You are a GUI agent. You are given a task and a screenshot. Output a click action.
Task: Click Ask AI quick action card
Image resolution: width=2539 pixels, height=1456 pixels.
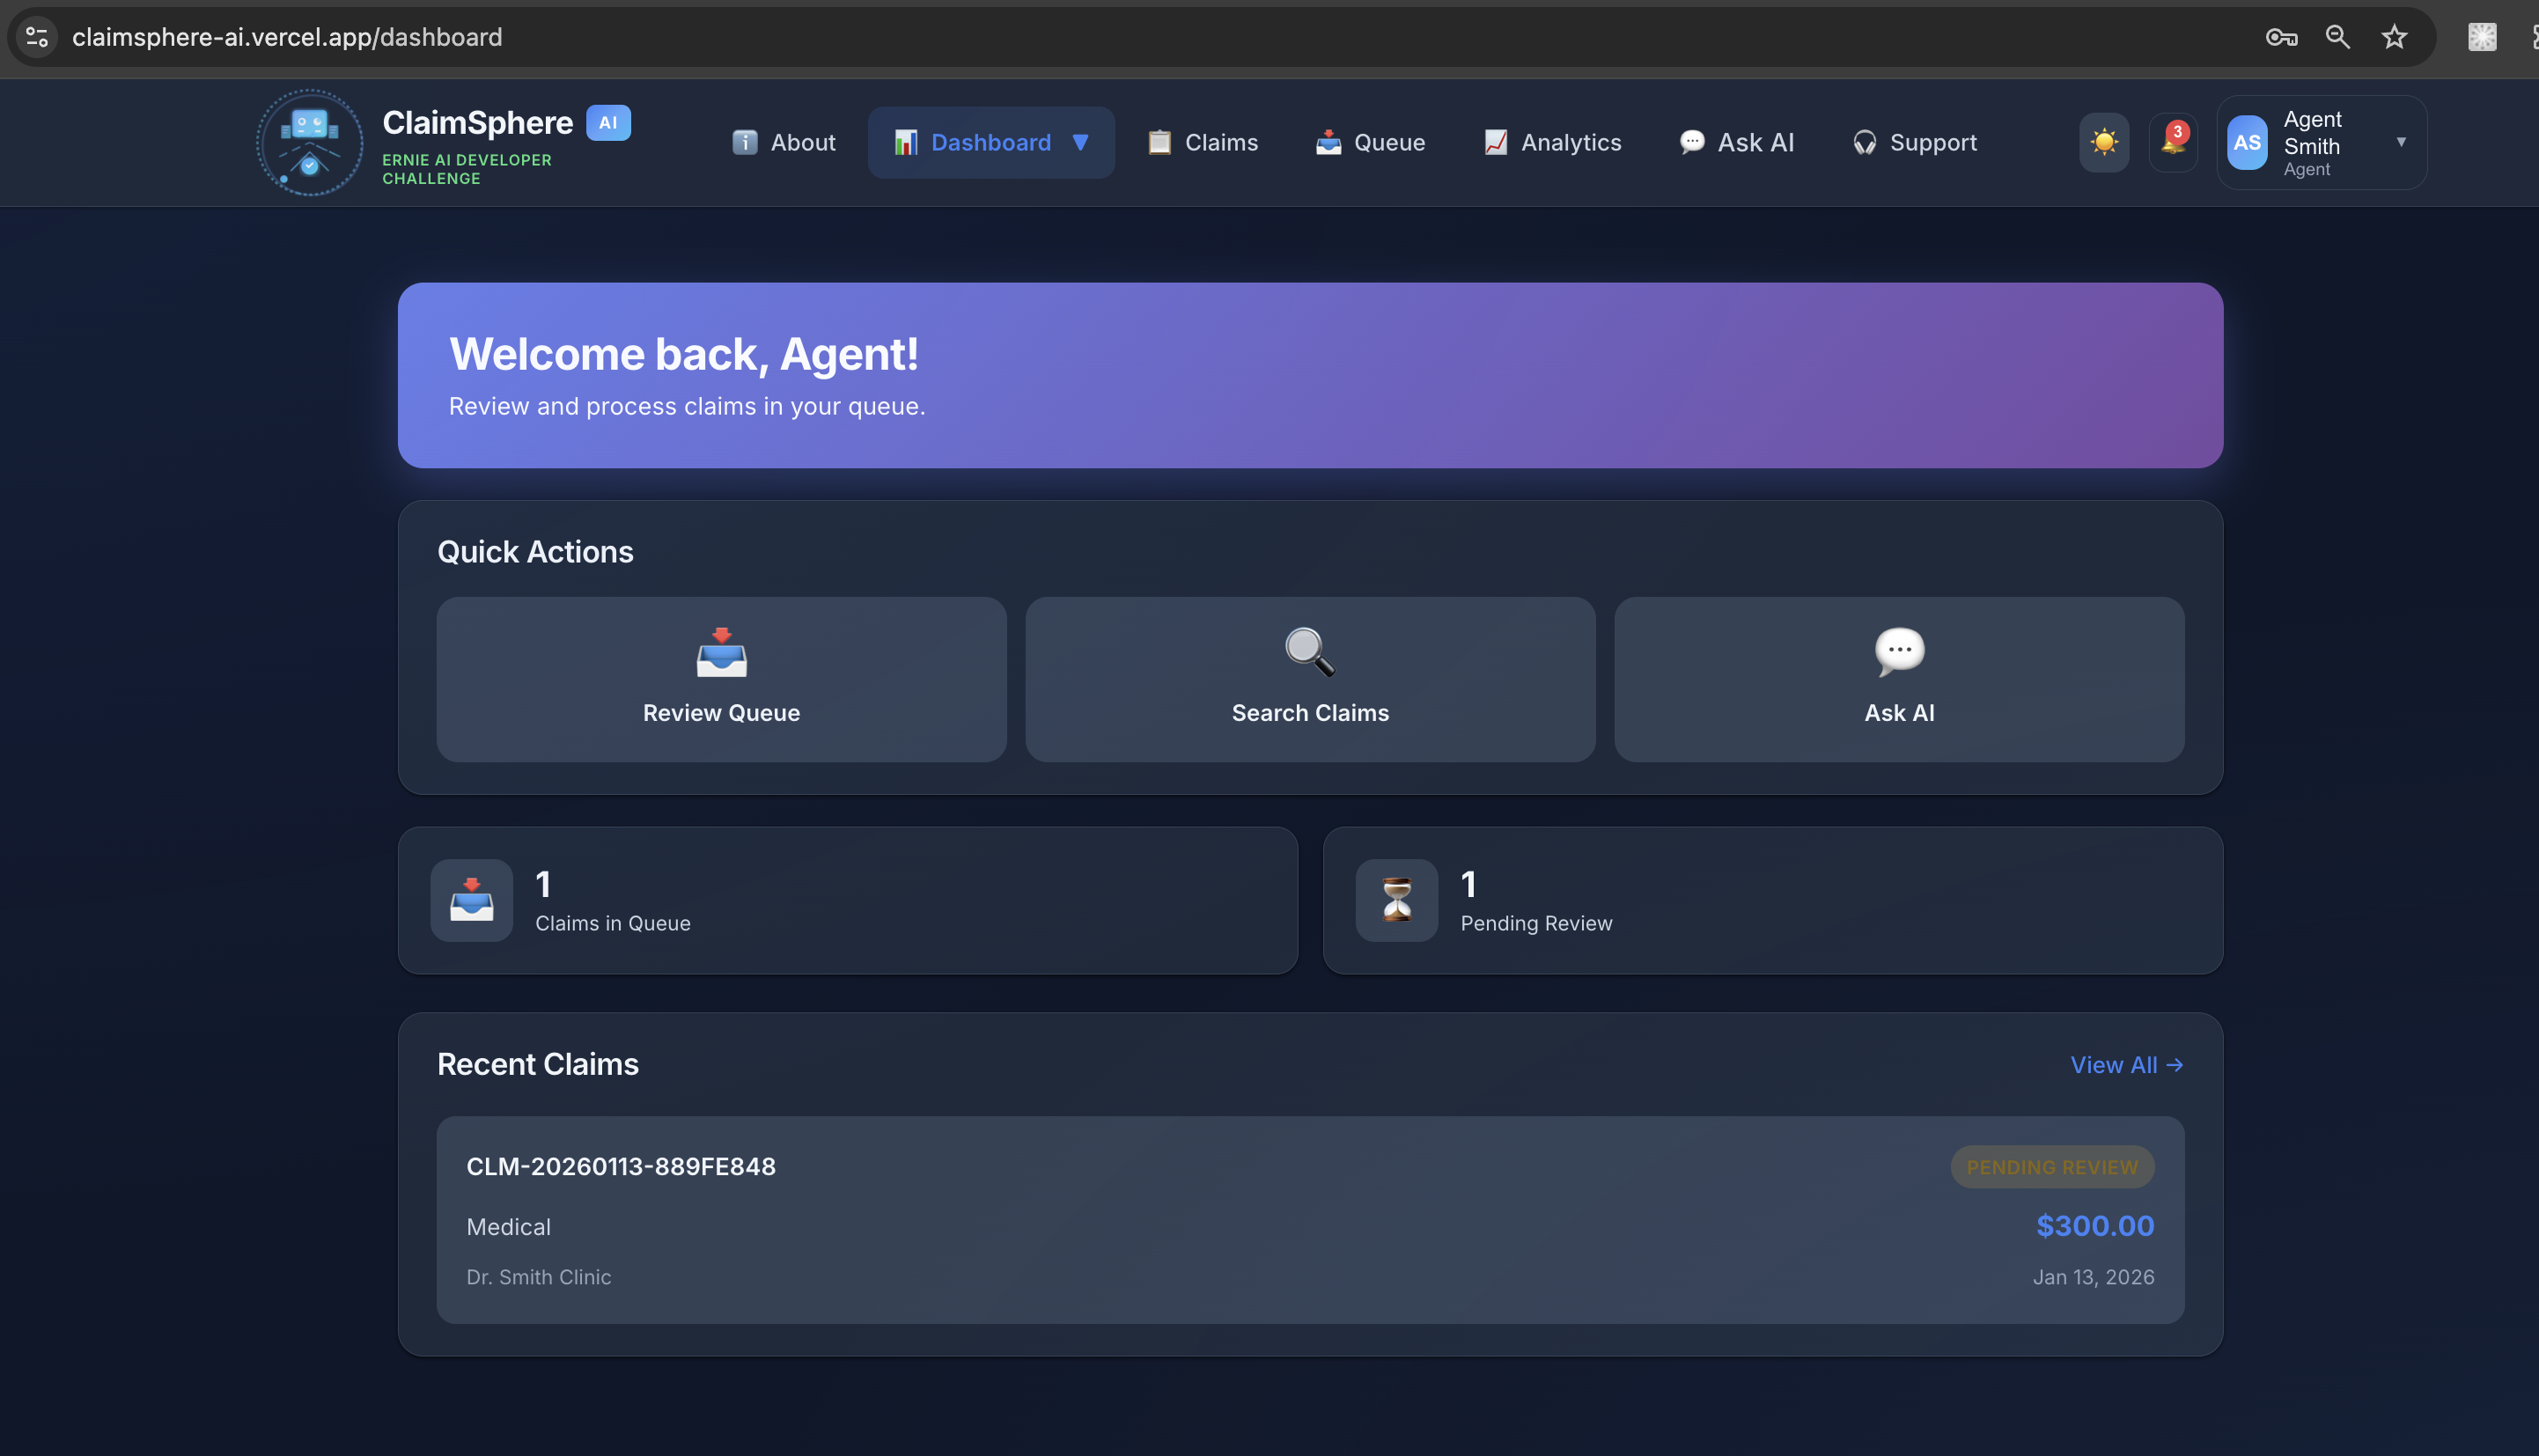[1898, 680]
